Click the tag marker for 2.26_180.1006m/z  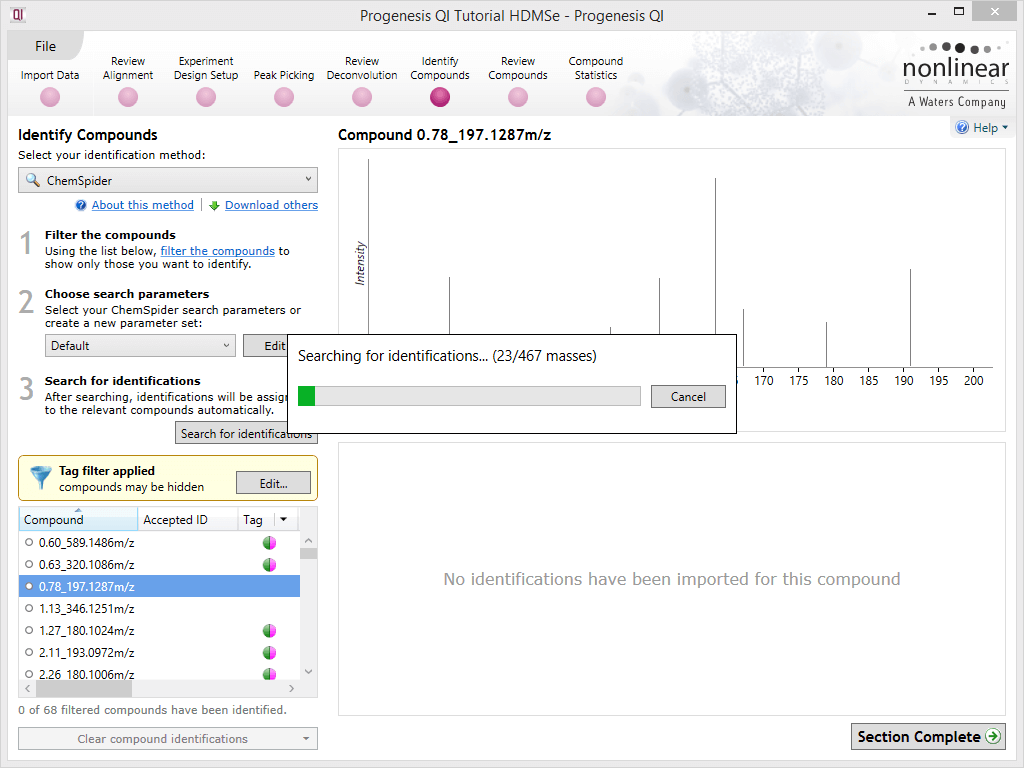point(269,673)
